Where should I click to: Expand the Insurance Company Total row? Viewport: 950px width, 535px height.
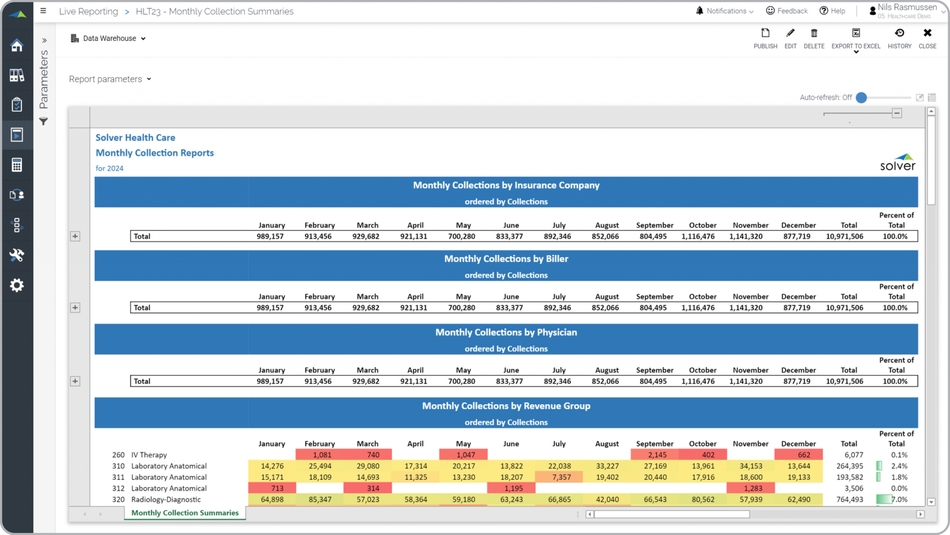point(75,237)
